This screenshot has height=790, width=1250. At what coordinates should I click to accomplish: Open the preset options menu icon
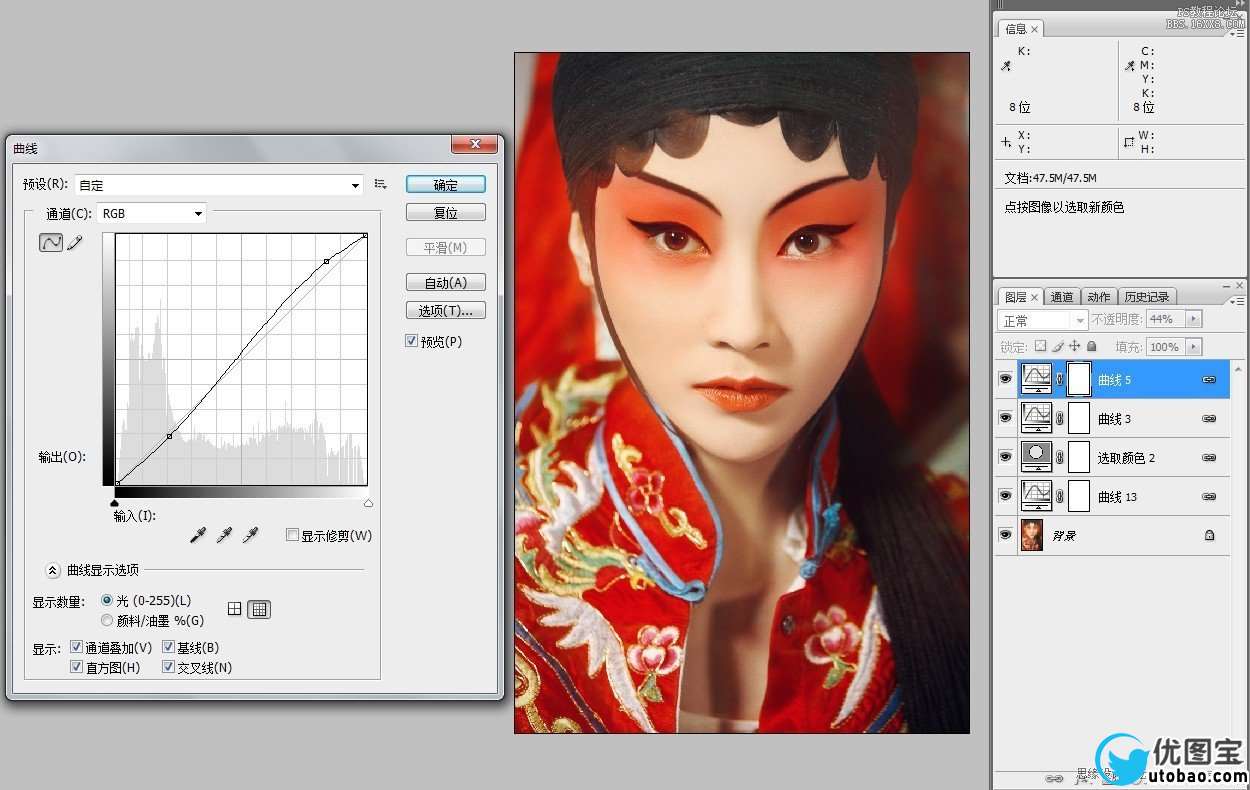coord(380,184)
